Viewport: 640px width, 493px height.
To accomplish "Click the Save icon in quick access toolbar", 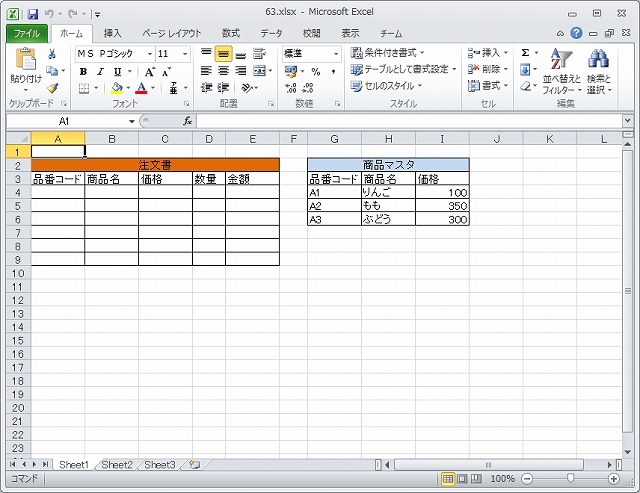I will pyautogui.click(x=33, y=15).
